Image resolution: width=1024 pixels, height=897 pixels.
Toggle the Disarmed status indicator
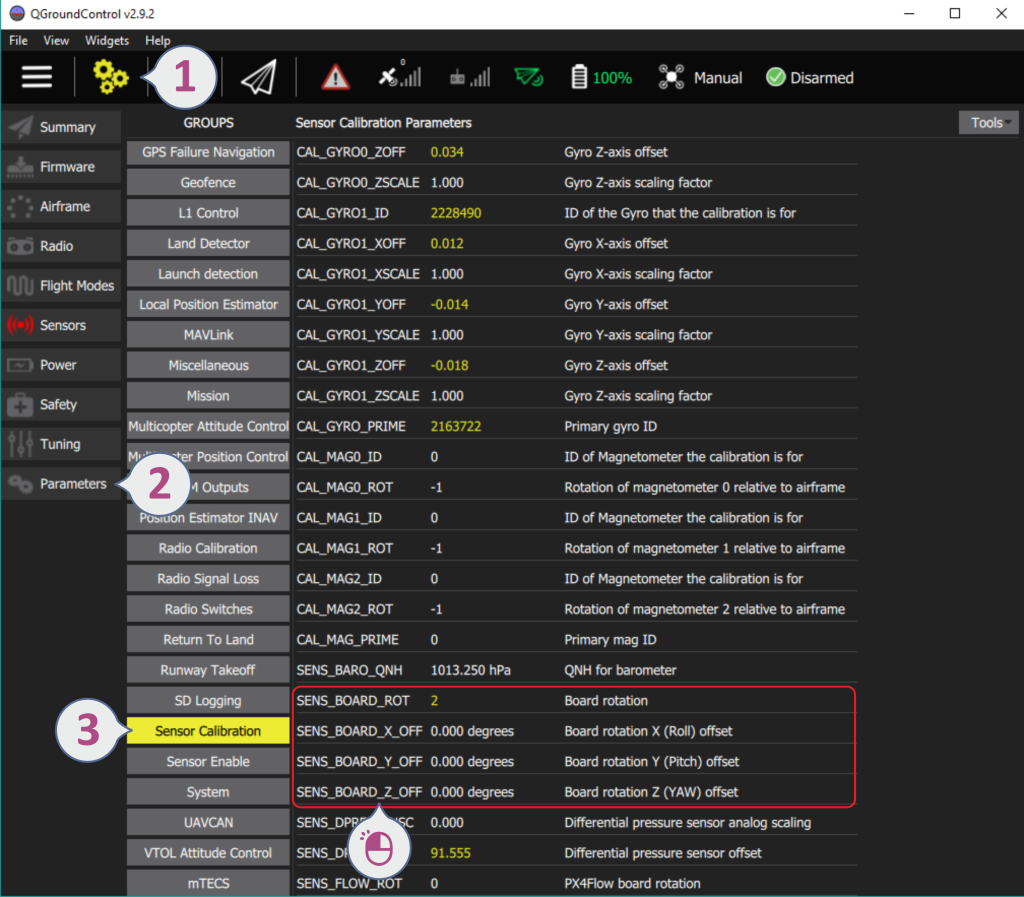(809, 77)
